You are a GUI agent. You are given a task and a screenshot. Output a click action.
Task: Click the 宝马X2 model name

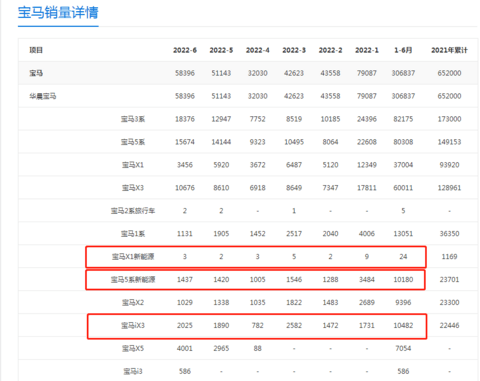[x=133, y=303]
